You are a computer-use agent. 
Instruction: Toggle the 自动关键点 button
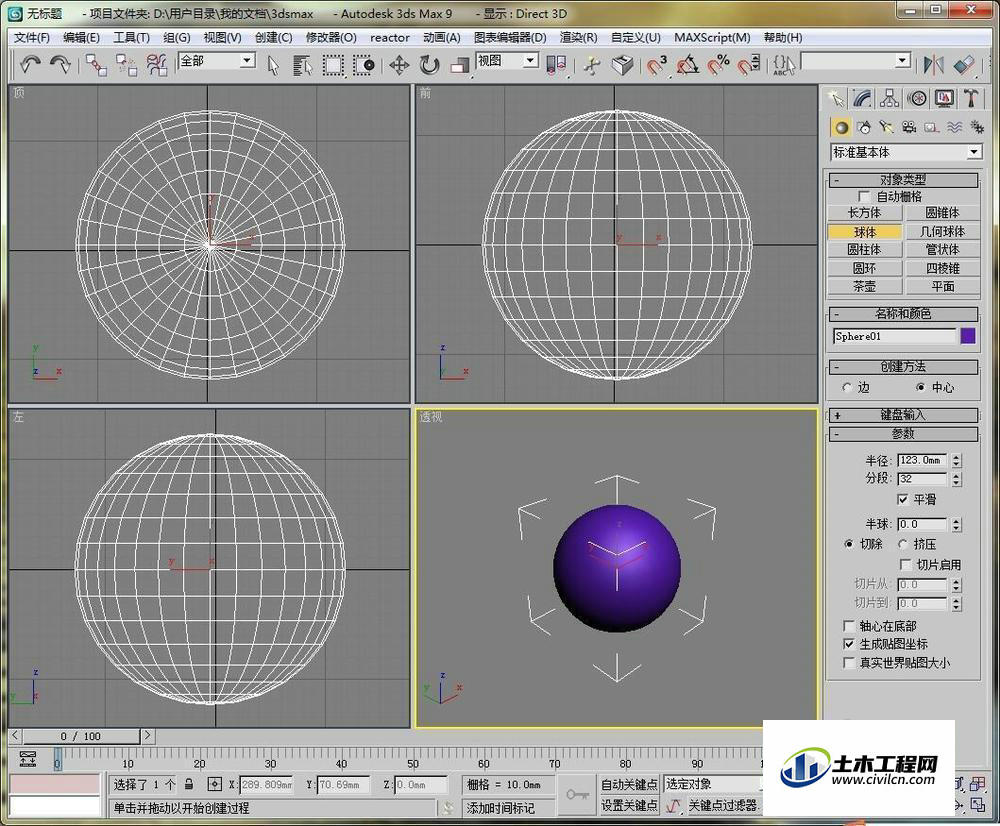tap(629, 784)
